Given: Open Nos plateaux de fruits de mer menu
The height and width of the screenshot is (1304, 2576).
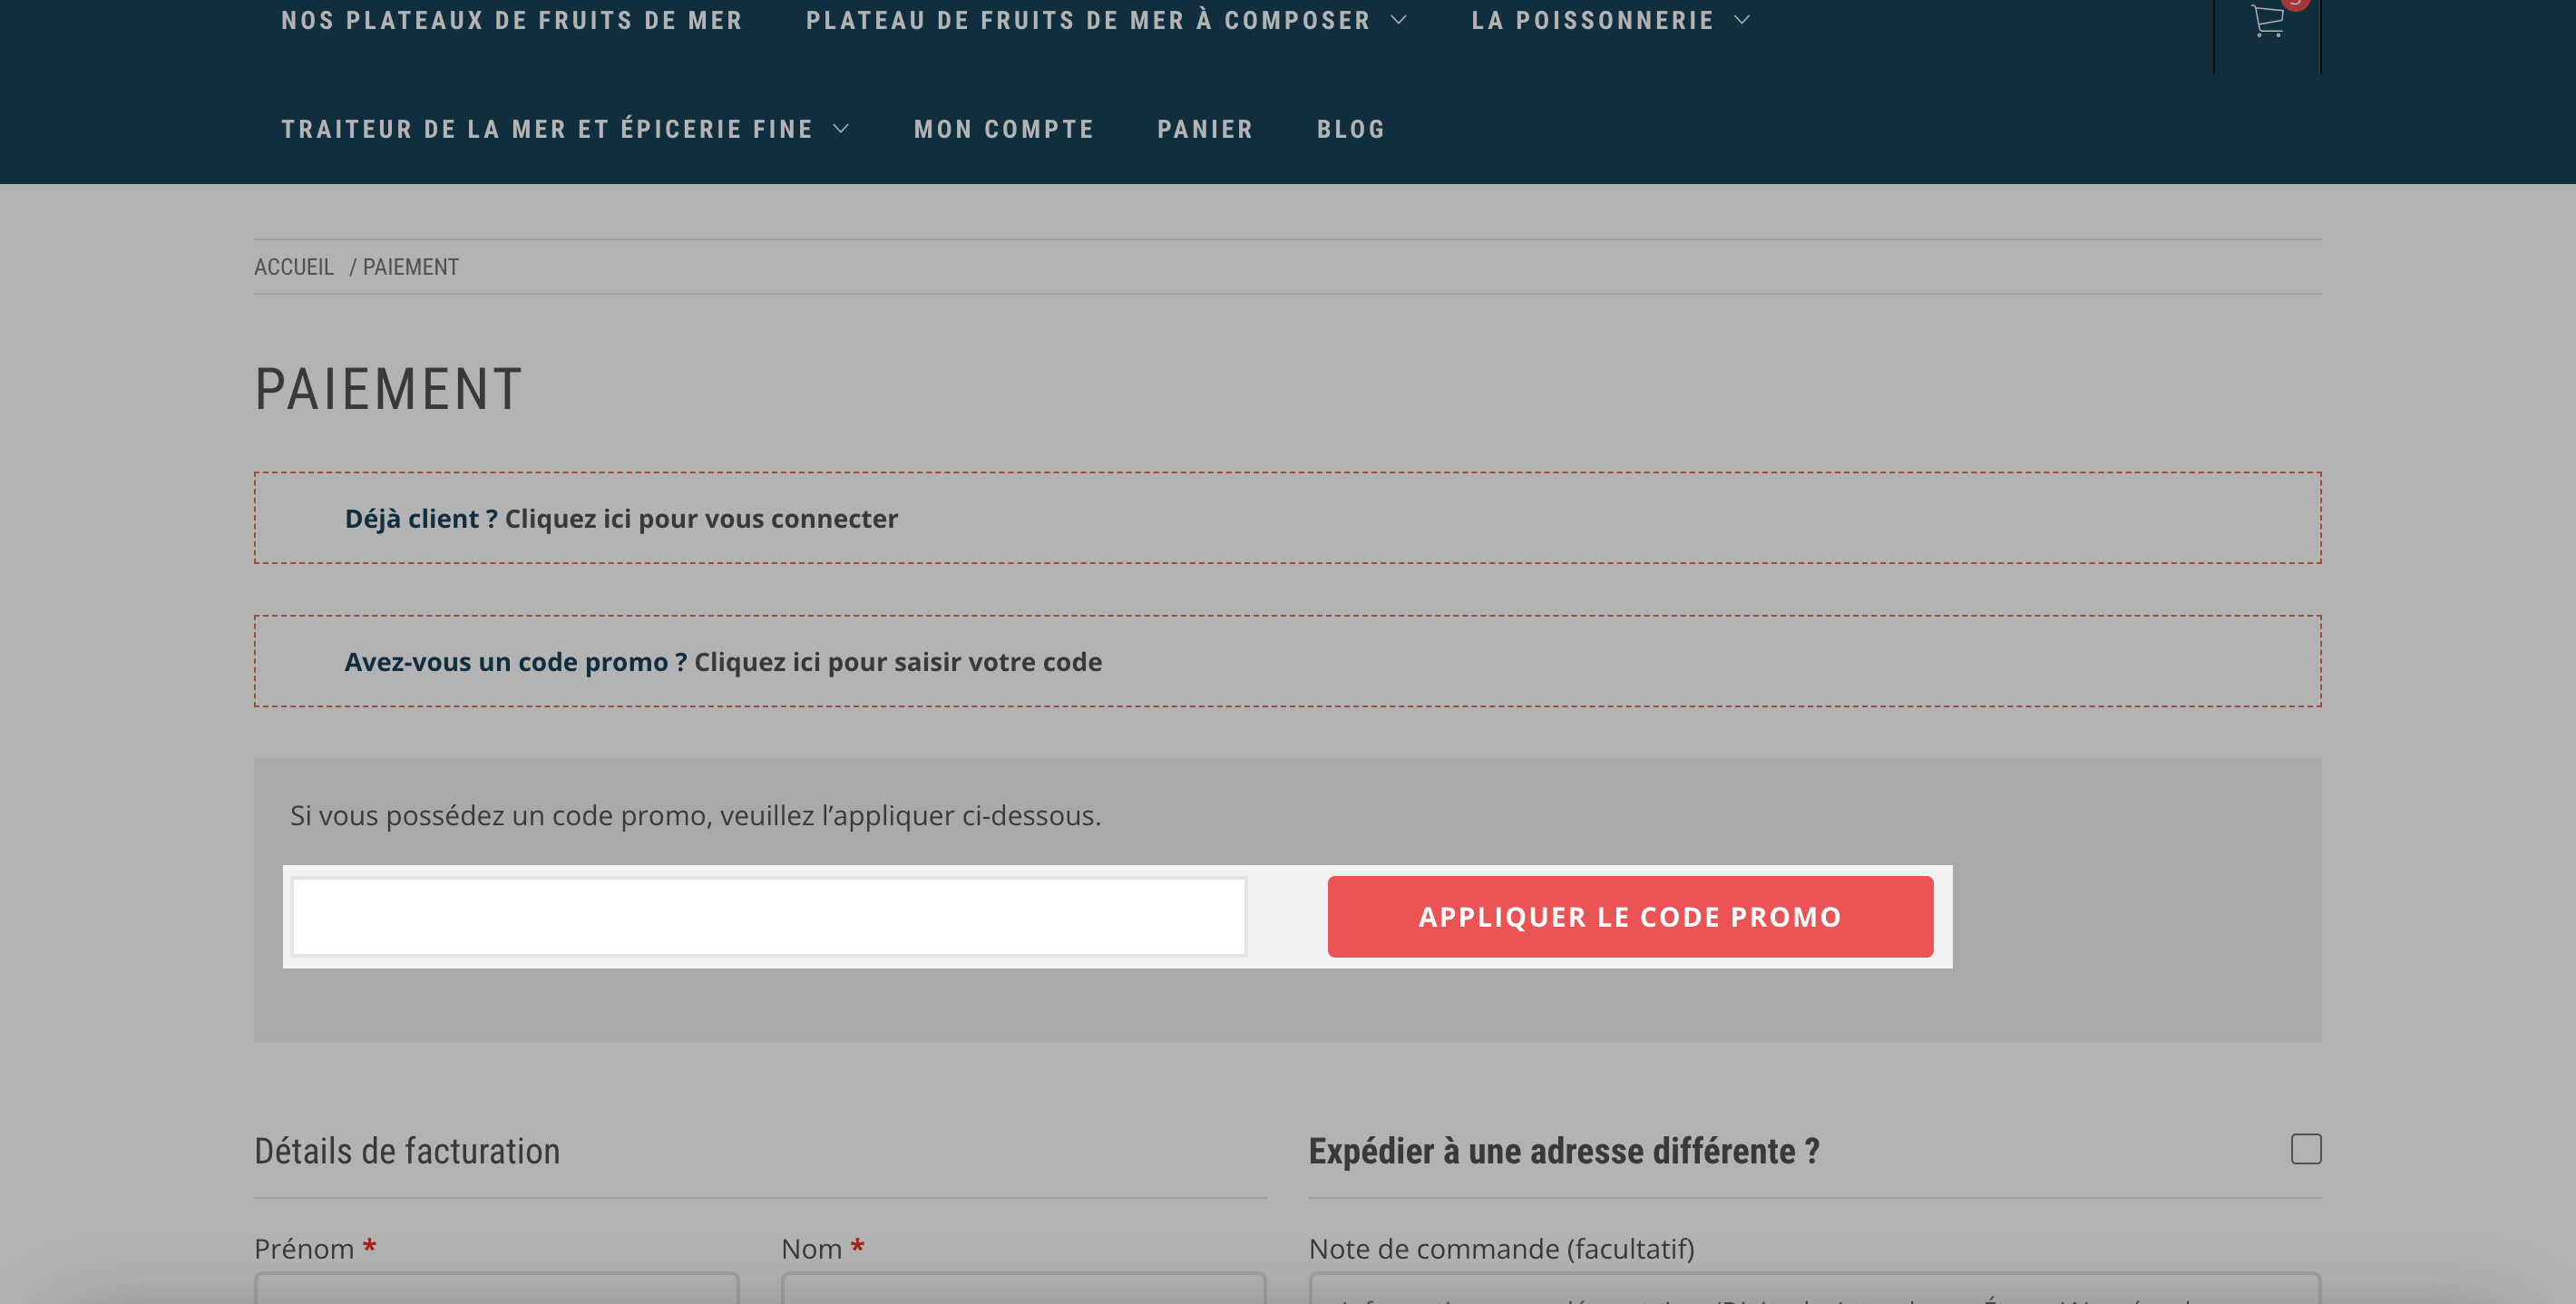Looking at the screenshot, I should 512,20.
